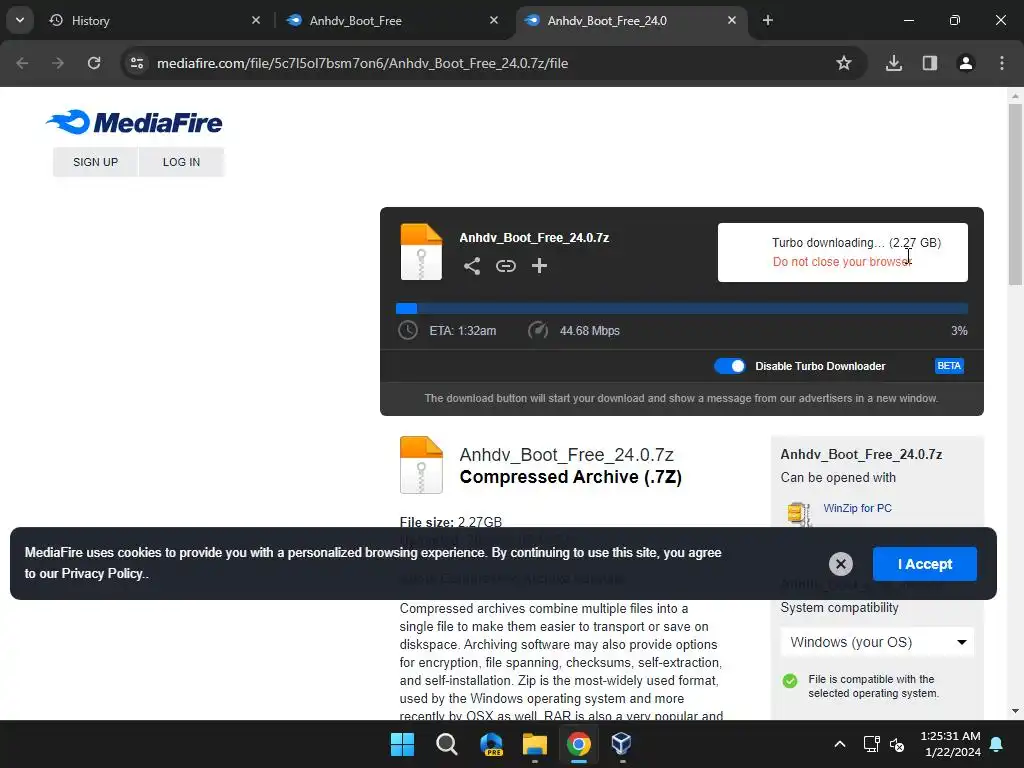This screenshot has height=768, width=1024.
Task: Close the Anhdv_Boot_Free tab
Action: [494, 20]
